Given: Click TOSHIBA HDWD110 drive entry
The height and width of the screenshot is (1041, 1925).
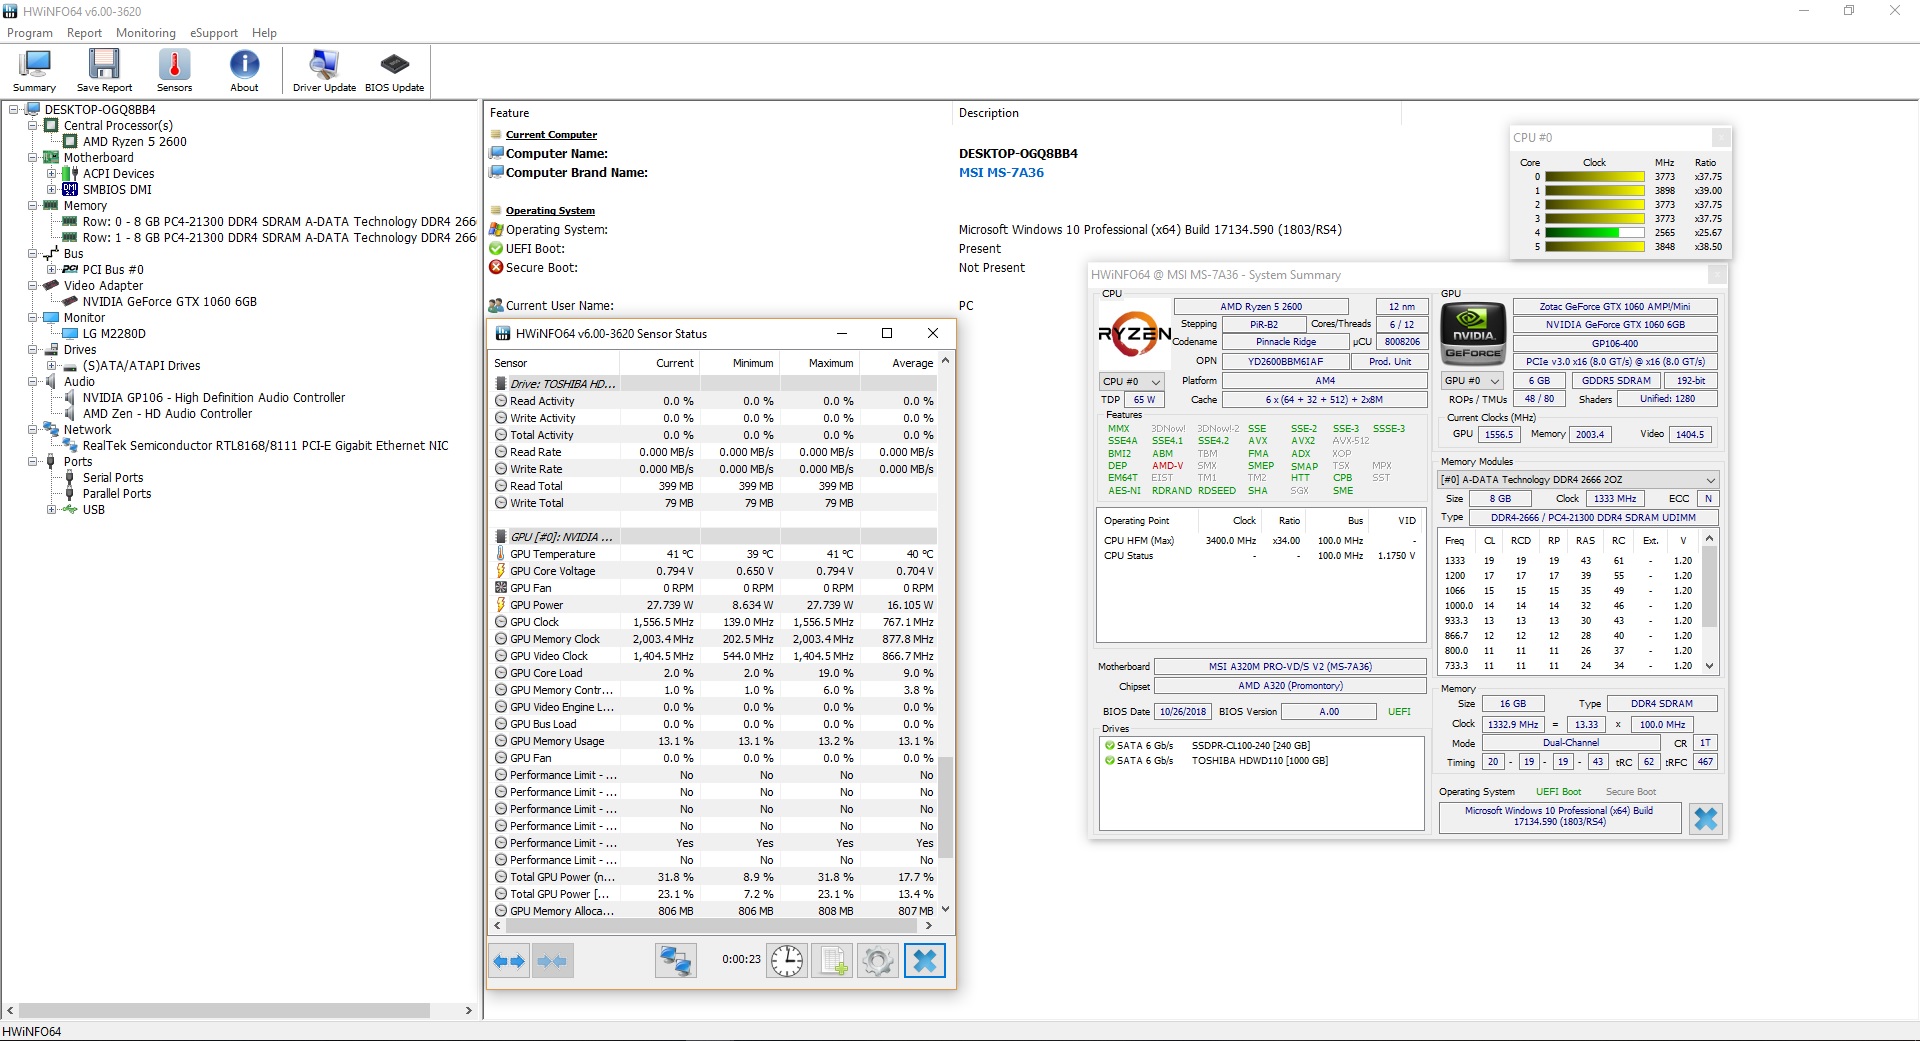Looking at the screenshot, I should click(1259, 761).
